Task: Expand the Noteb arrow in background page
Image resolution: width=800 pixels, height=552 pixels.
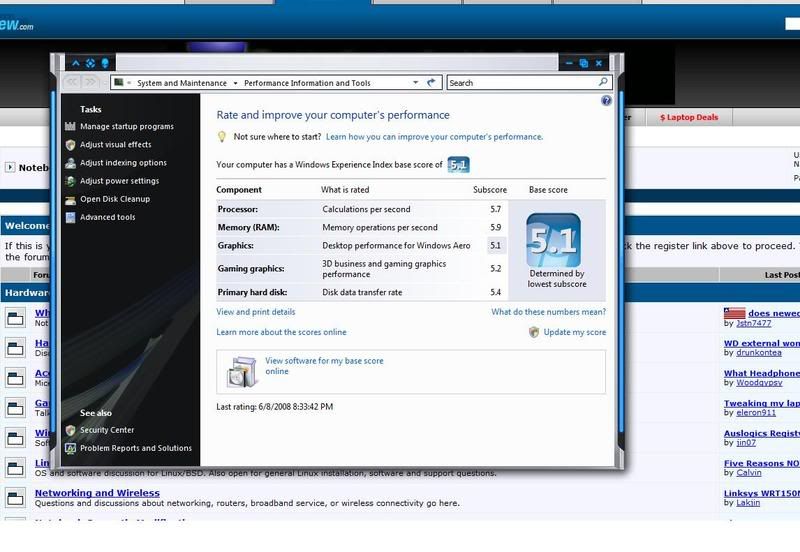Action: (x=10, y=167)
